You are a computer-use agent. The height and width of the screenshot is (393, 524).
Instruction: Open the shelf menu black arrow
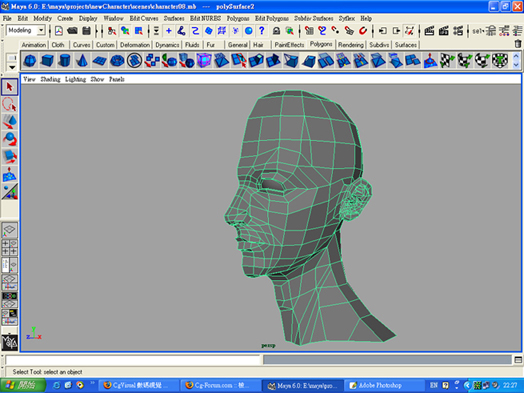click(x=12, y=67)
